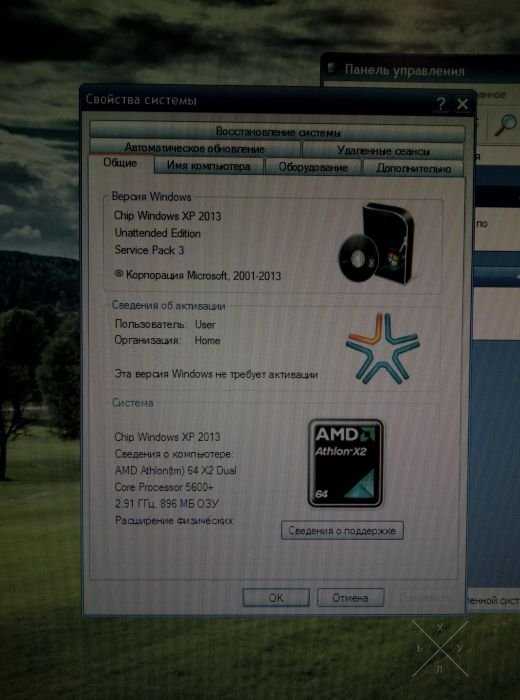
Task: Select the Общие tab
Action: (x=121, y=164)
